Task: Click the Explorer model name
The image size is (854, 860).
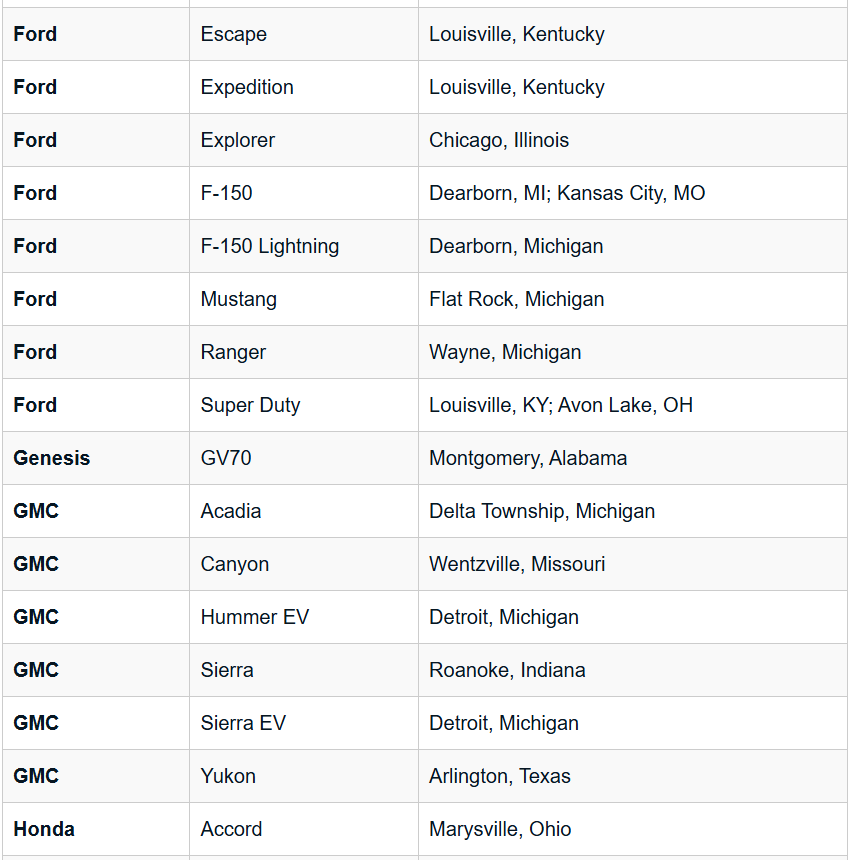Action: click(238, 140)
